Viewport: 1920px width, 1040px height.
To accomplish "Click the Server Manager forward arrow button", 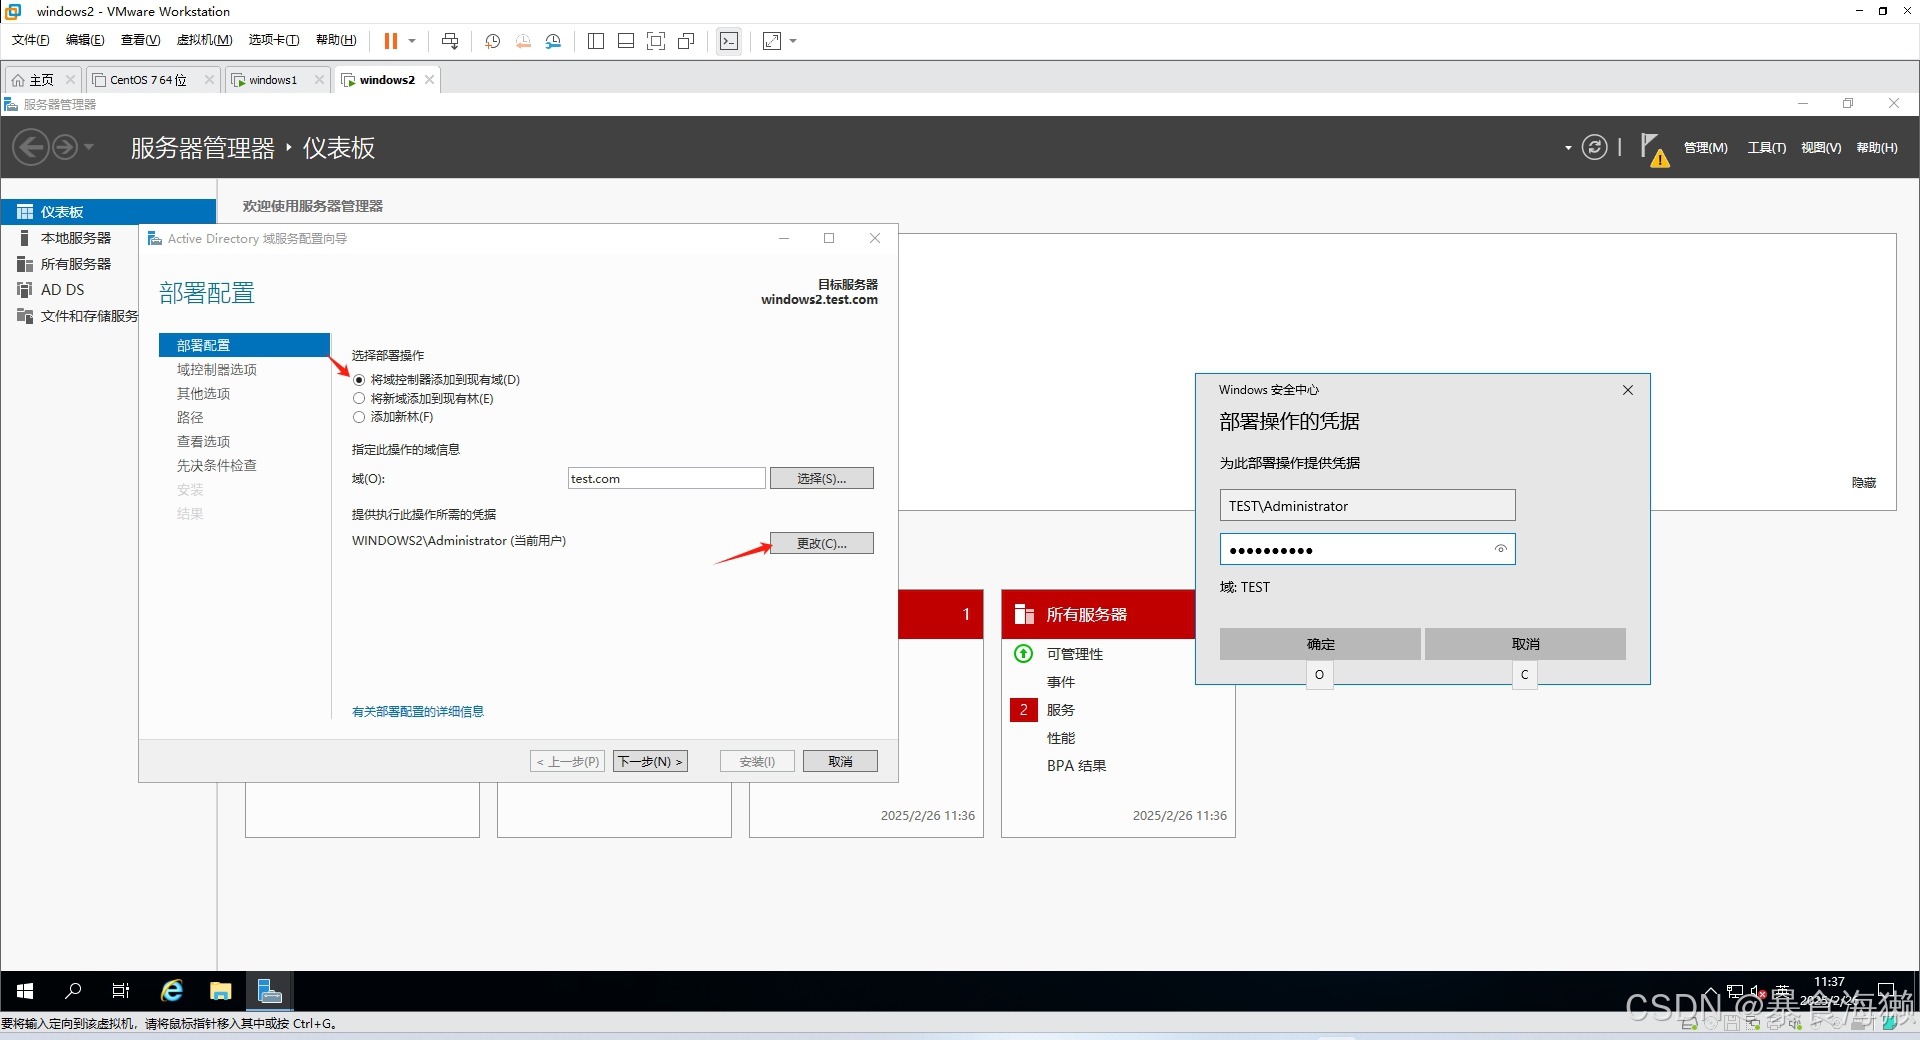I will click(64, 147).
